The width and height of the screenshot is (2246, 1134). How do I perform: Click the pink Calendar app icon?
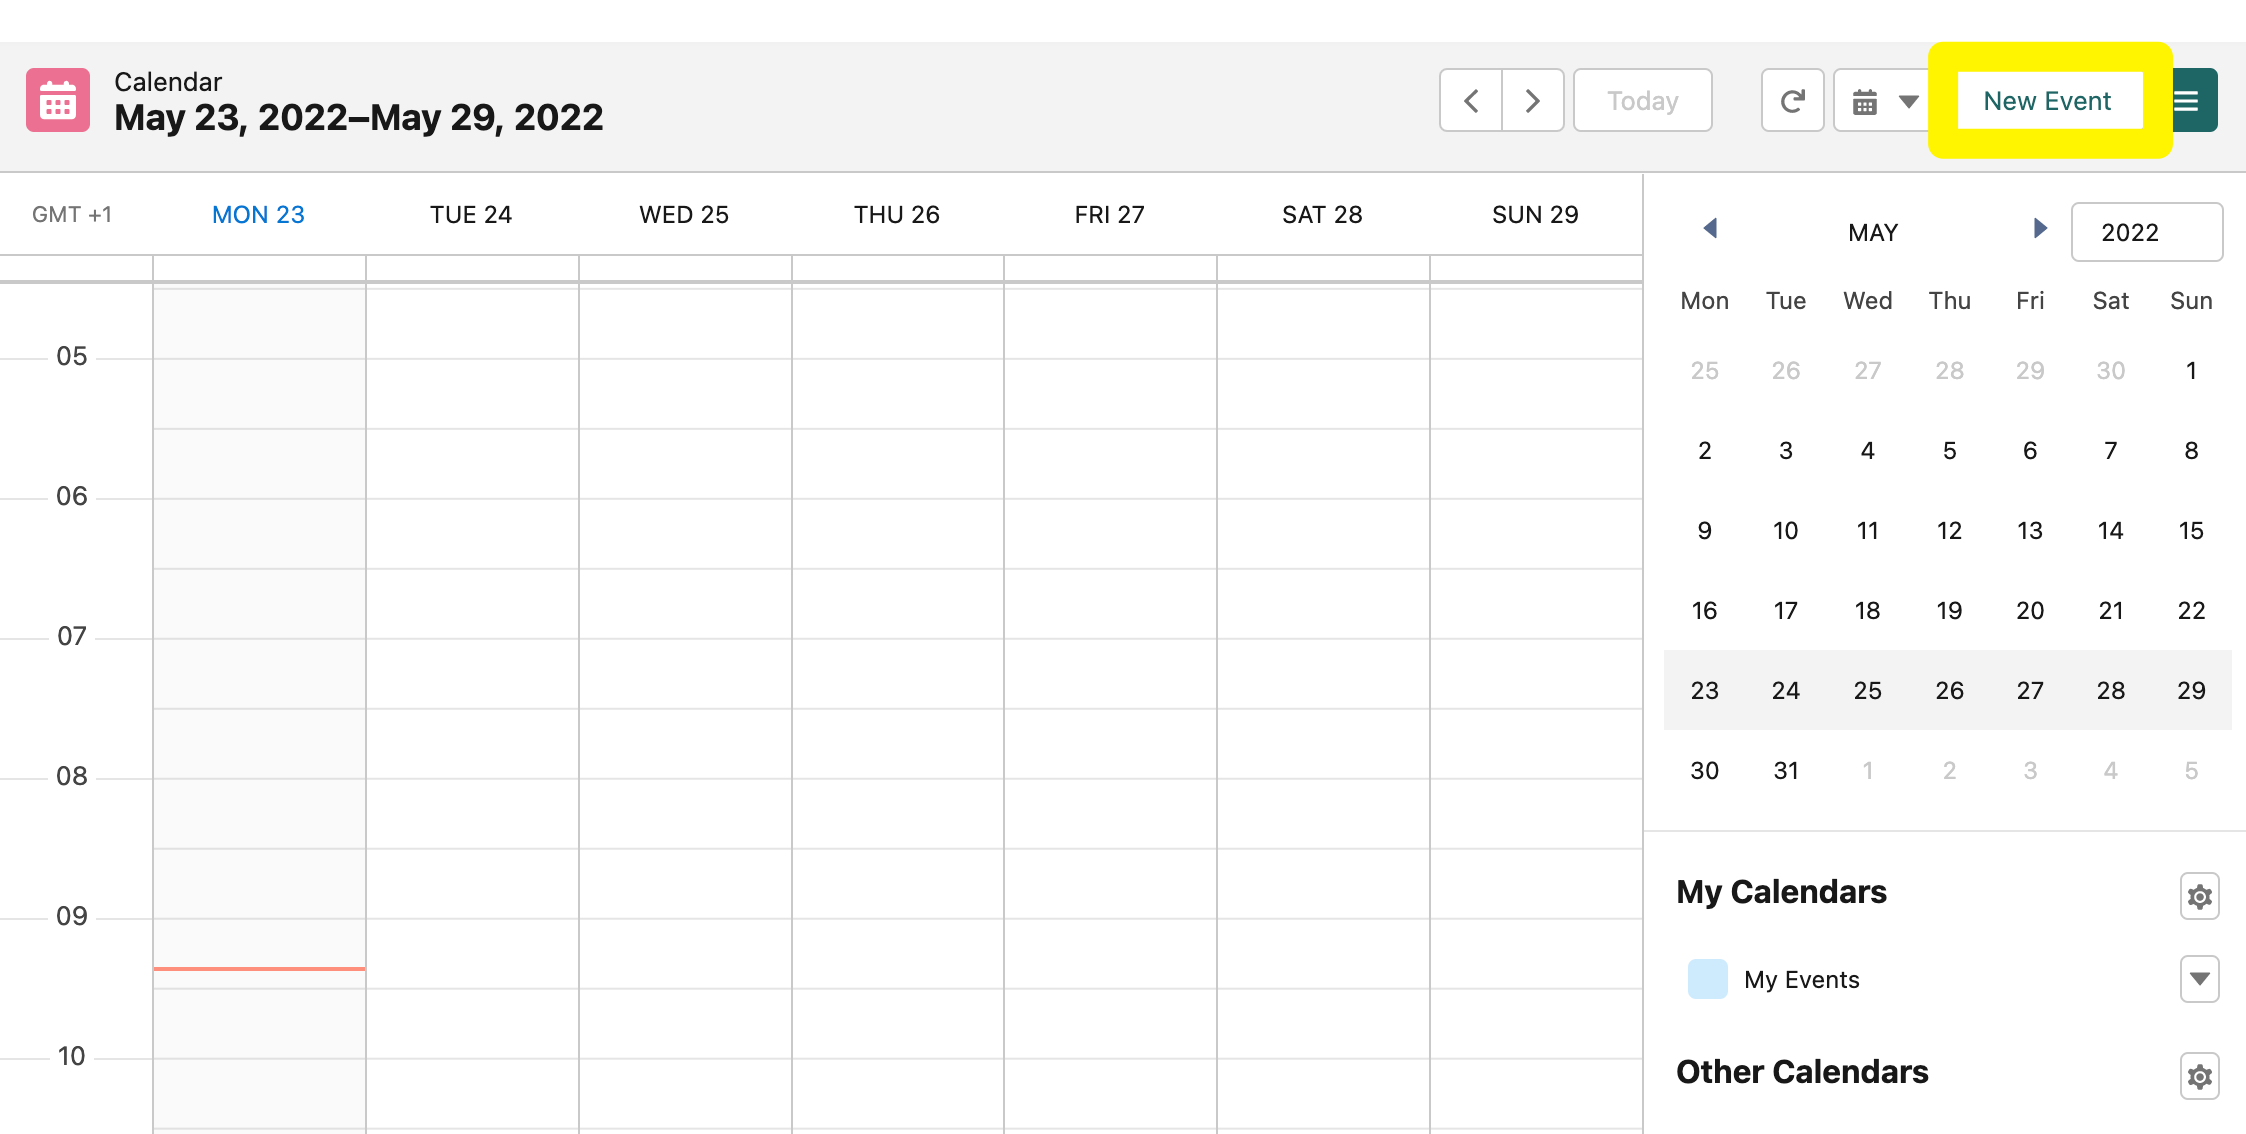(58, 100)
